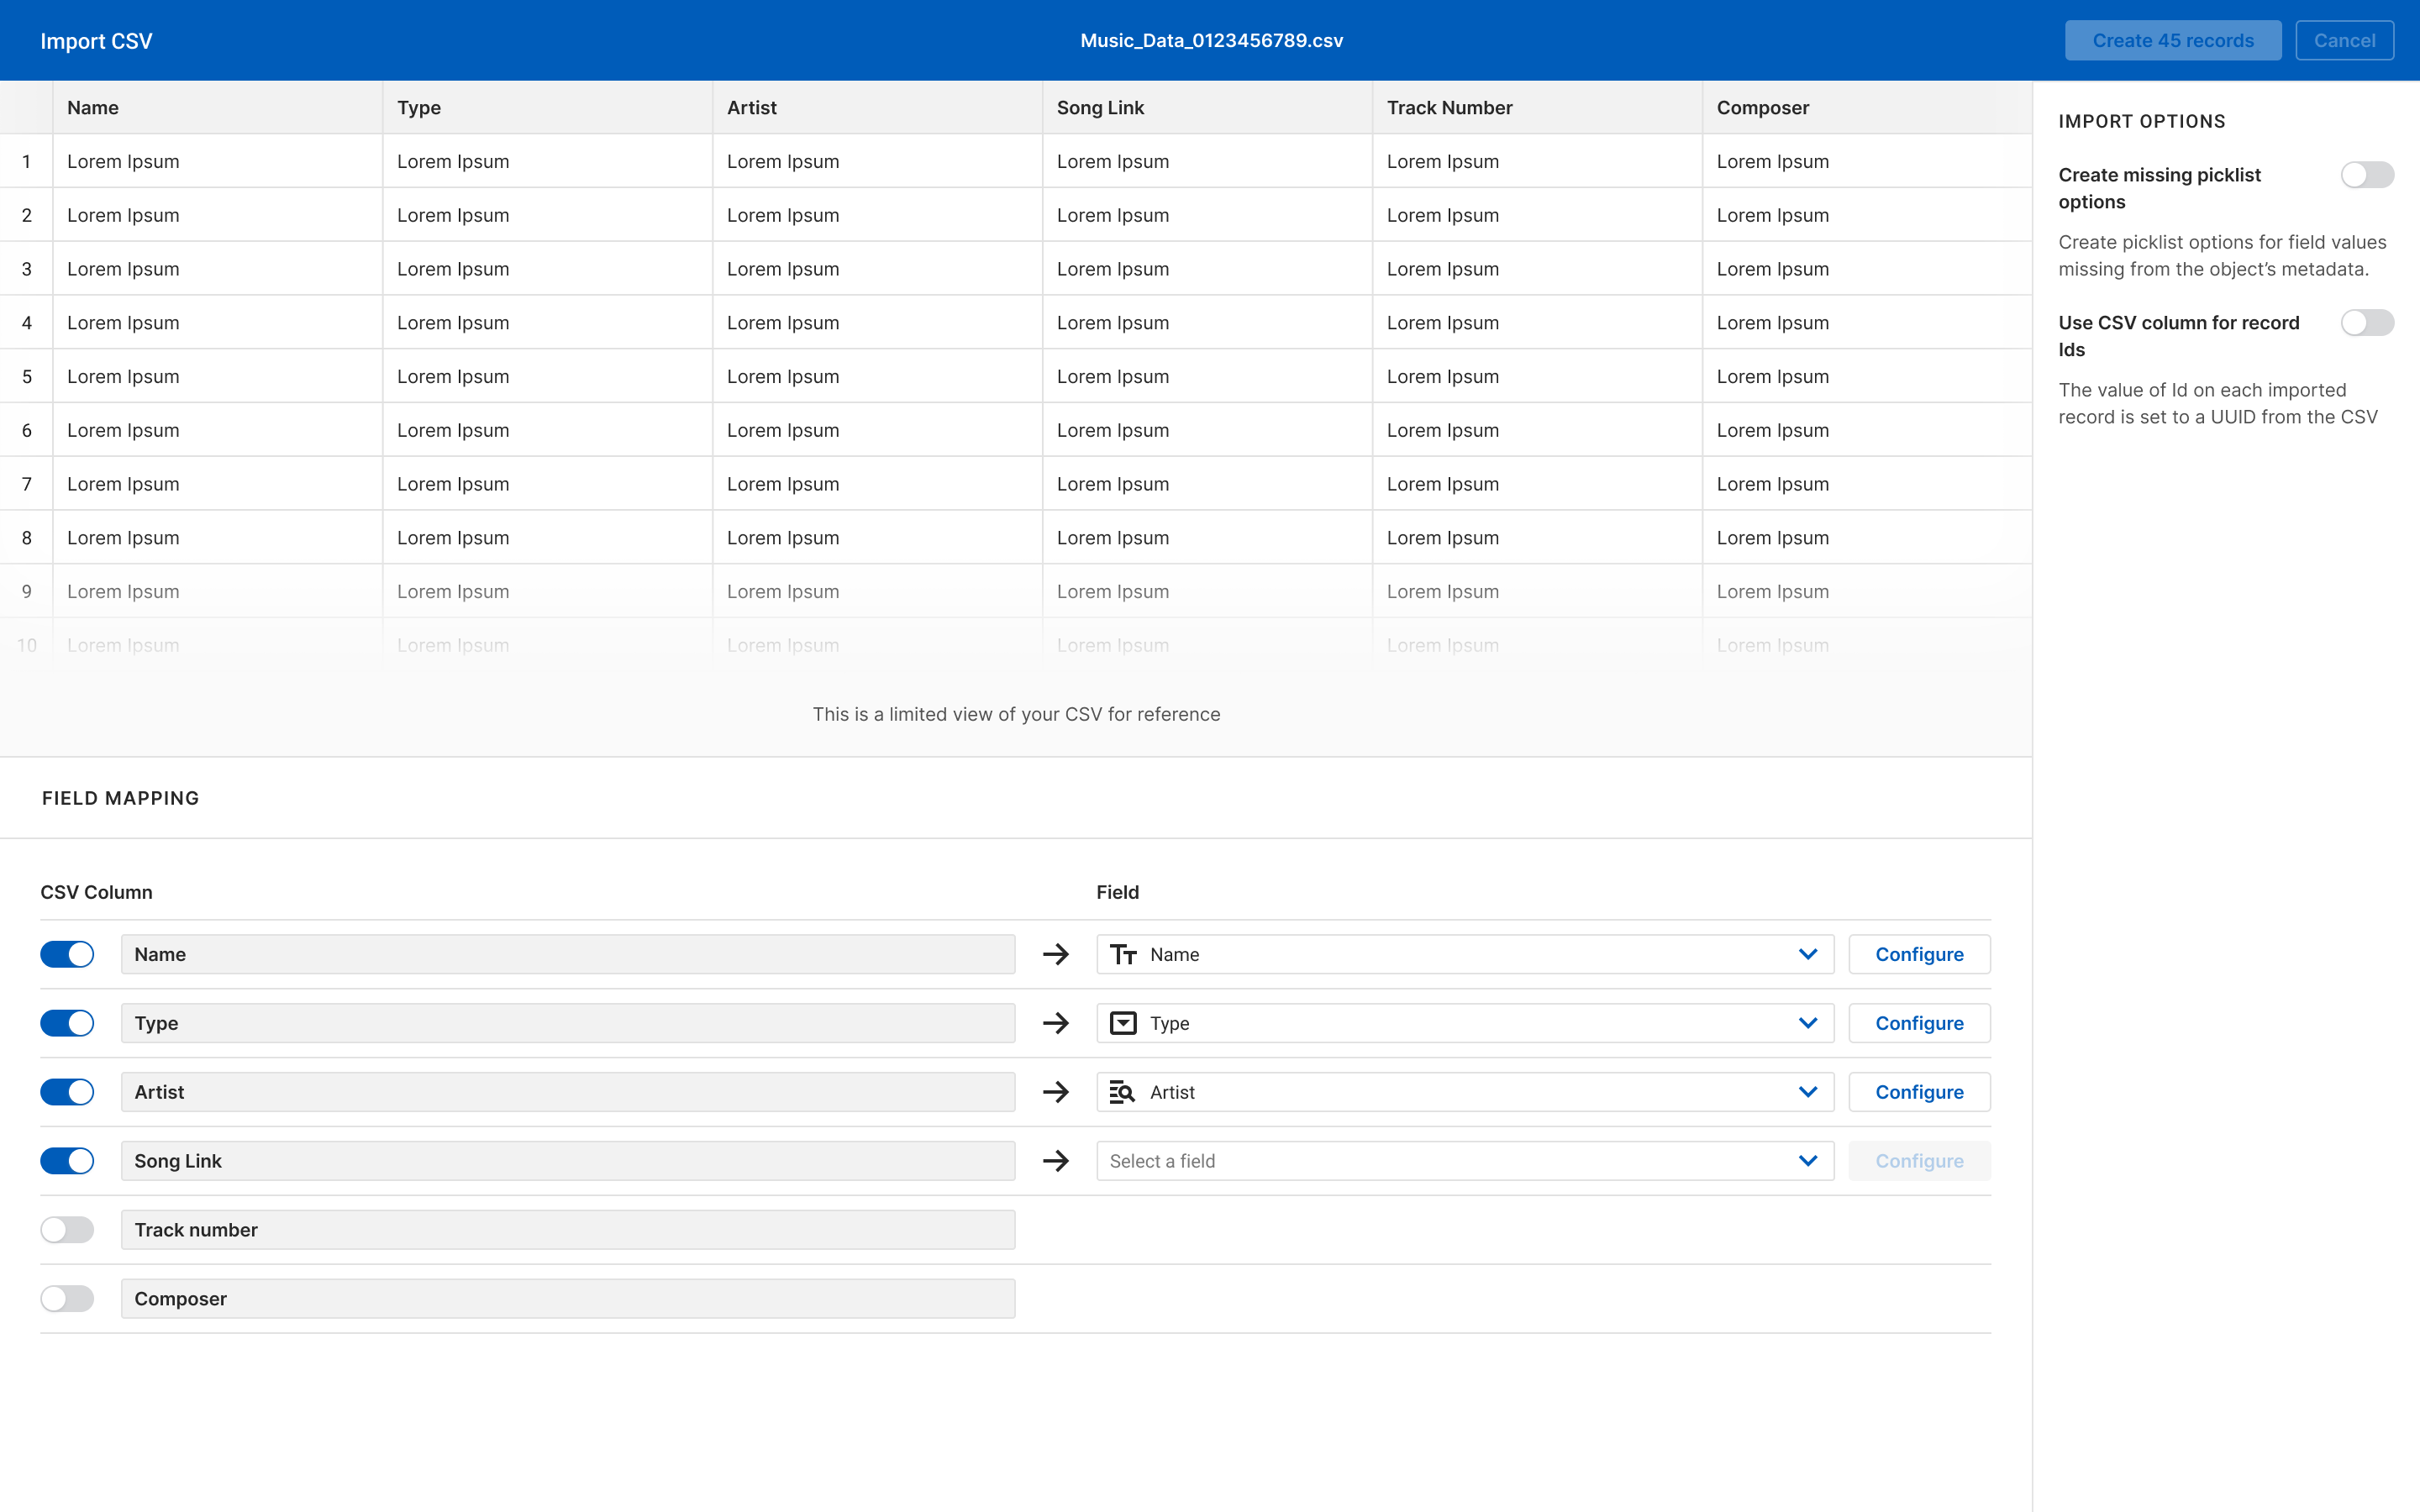
Task: Turn on Use CSV column for record Ids
Action: pyautogui.click(x=2366, y=323)
